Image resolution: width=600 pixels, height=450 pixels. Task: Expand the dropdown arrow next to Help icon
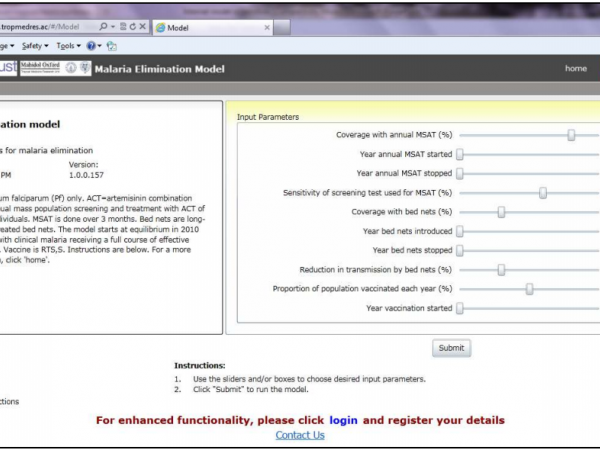point(99,46)
